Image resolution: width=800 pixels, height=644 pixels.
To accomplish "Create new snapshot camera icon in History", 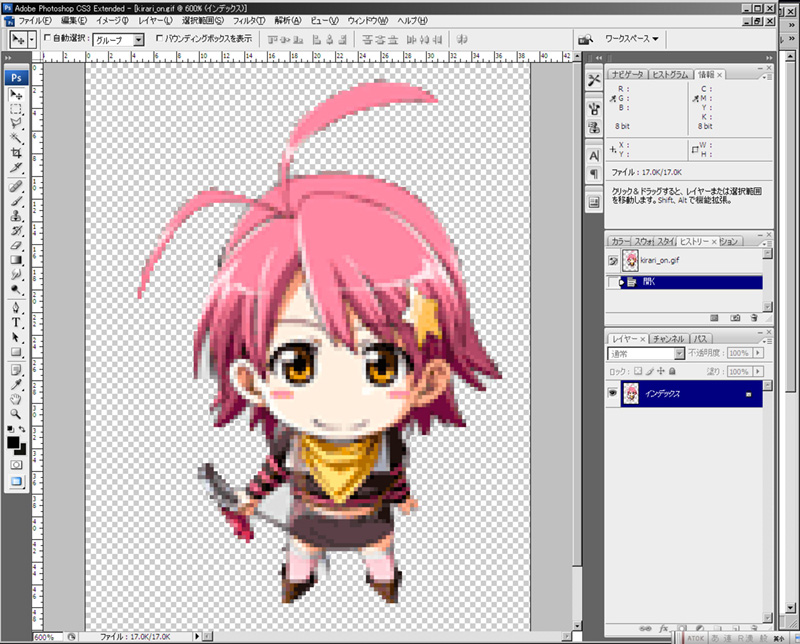I will click(x=735, y=318).
